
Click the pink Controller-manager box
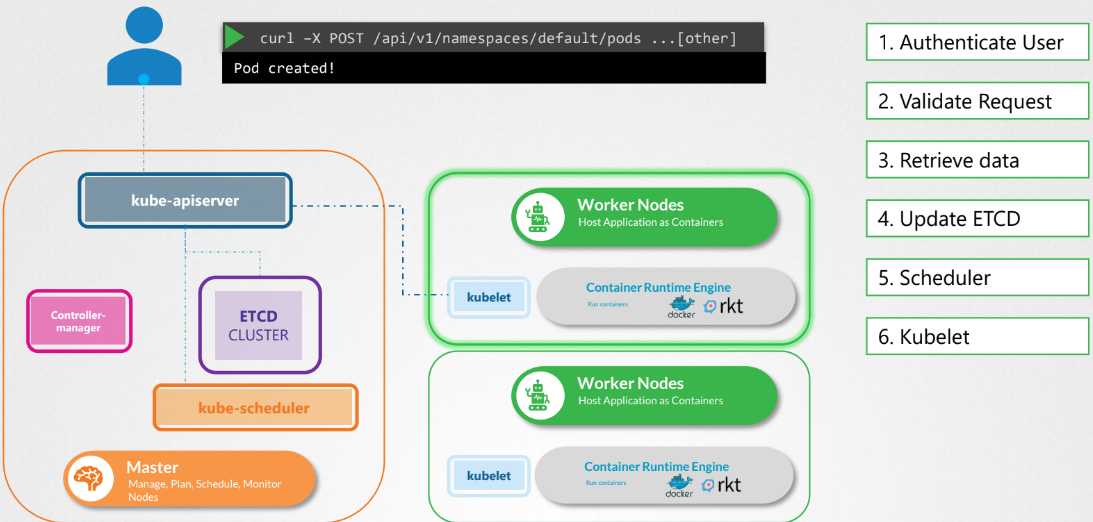[78, 321]
